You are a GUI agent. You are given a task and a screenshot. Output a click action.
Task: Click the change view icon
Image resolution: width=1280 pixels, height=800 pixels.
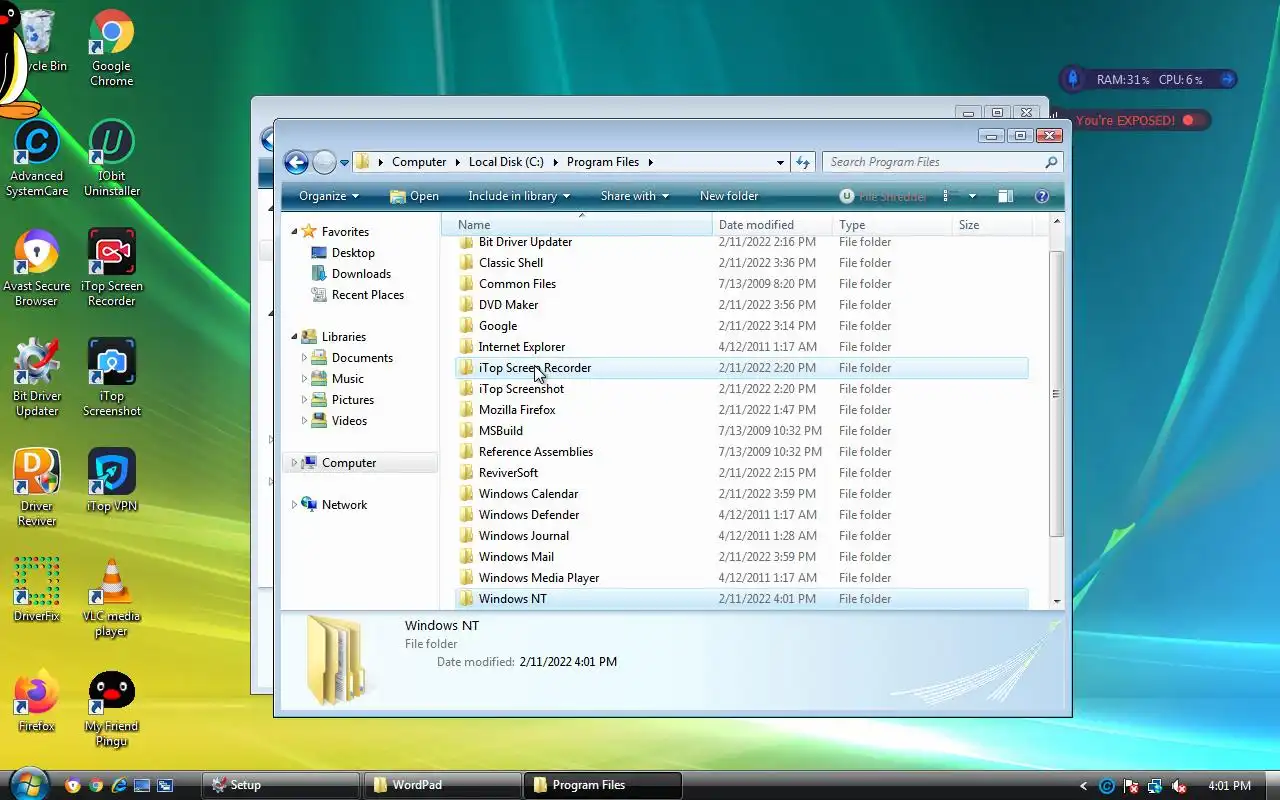point(951,196)
